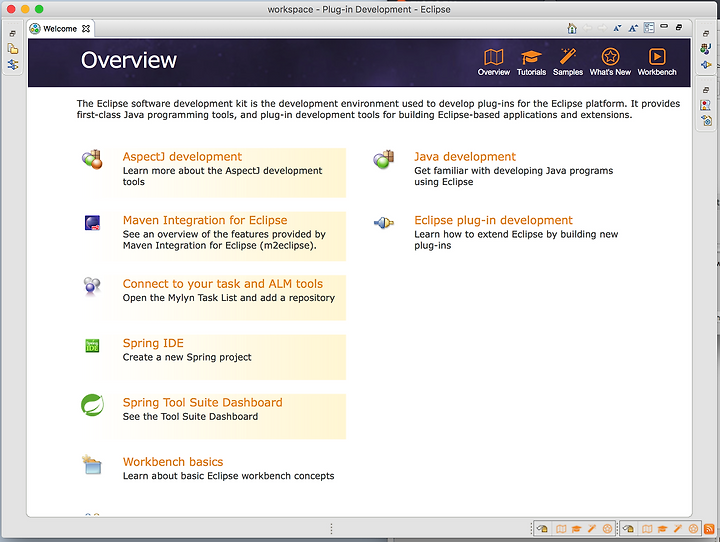Click the green Spring IDE icon
This screenshot has width=720, height=542.
[x=92, y=345]
